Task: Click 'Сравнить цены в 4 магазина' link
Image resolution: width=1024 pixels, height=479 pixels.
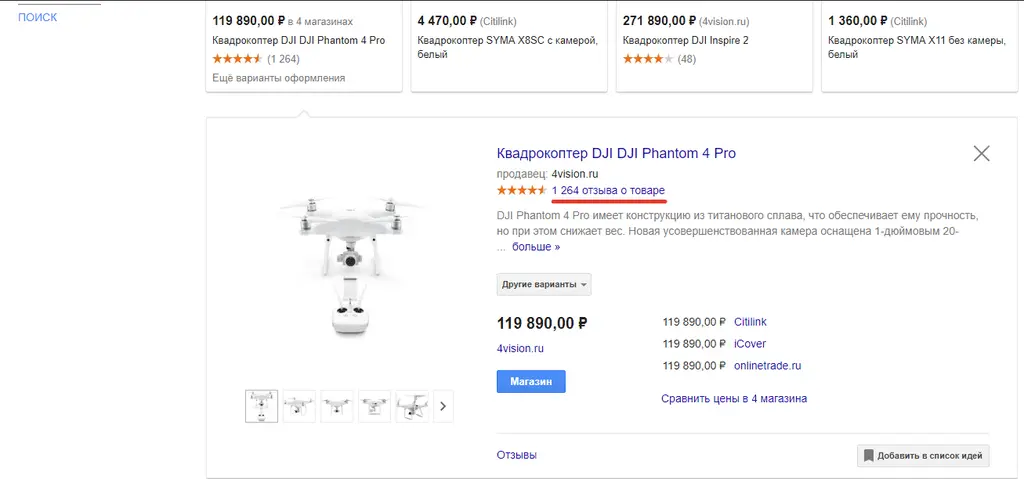Action: pos(733,399)
